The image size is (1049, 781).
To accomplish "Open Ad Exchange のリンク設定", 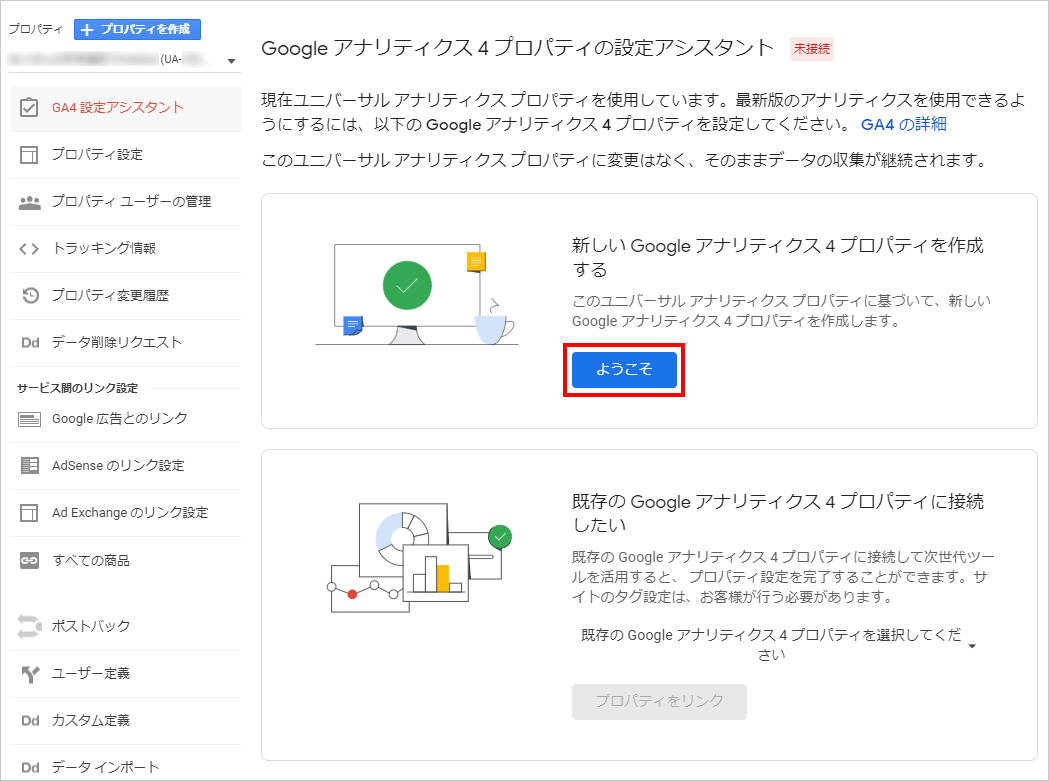I will 126,513.
